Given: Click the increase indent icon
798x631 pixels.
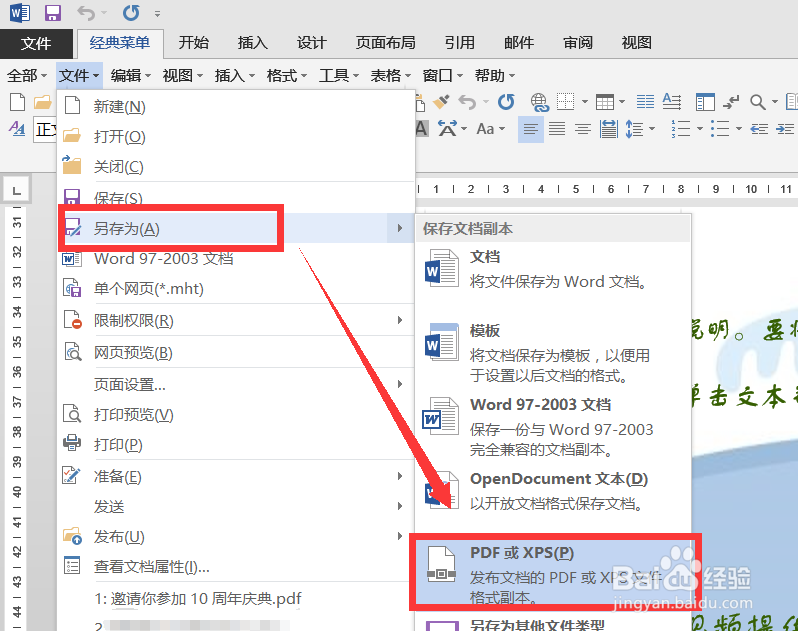Looking at the screenshot, I should point(785,129).
